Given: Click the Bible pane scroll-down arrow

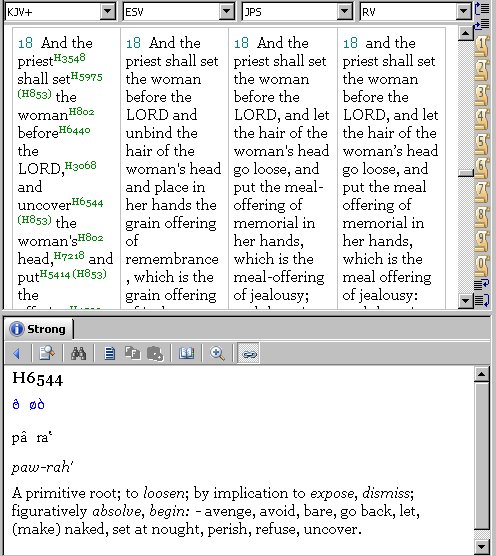Looking at the screenshot, I should tap(466, 301).
